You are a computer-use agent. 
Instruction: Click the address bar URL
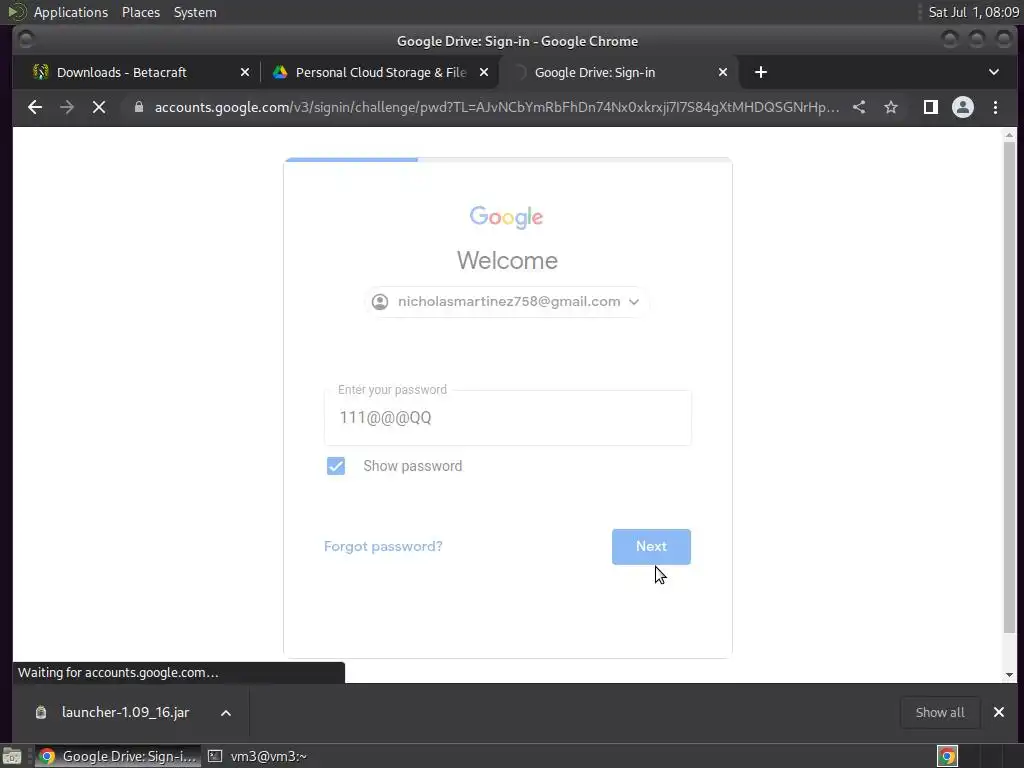(x=496, y=107)
